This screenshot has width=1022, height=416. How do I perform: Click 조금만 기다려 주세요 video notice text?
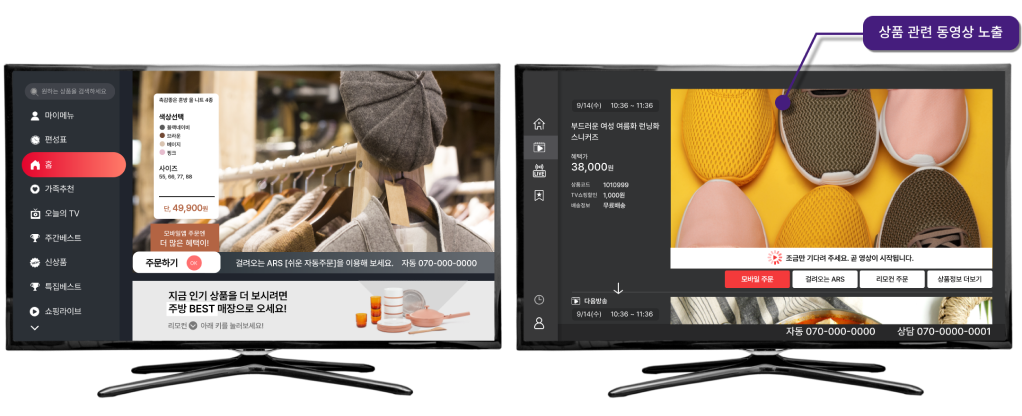click(x=849, y=258)
